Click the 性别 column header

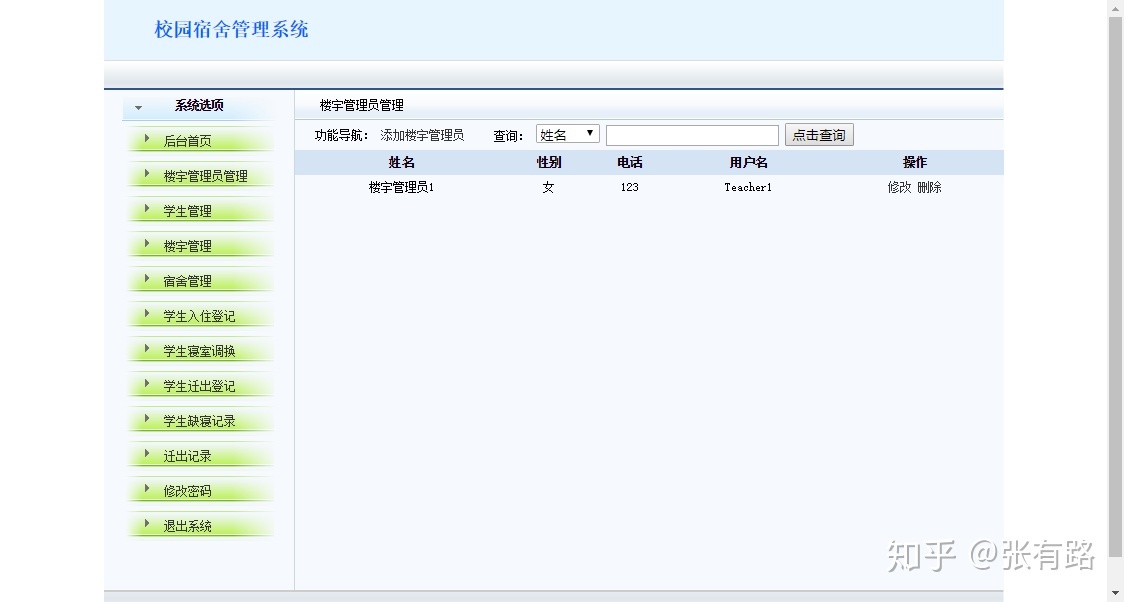(x=549, y=163)
